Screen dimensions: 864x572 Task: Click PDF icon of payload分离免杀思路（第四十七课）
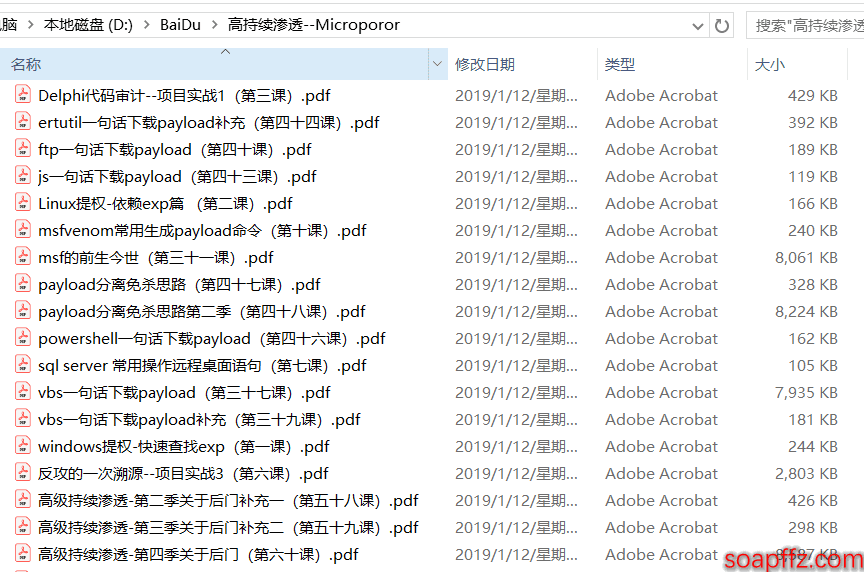click(23, 284)
